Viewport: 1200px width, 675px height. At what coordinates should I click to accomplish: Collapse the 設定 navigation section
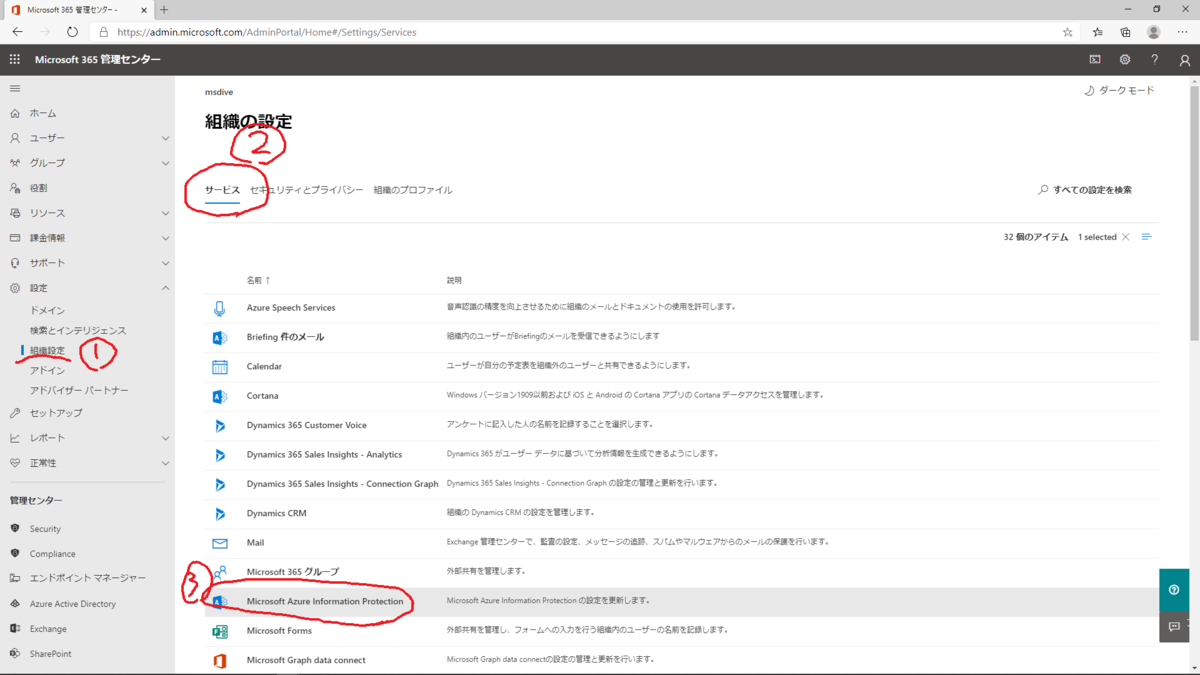(166, 288)
